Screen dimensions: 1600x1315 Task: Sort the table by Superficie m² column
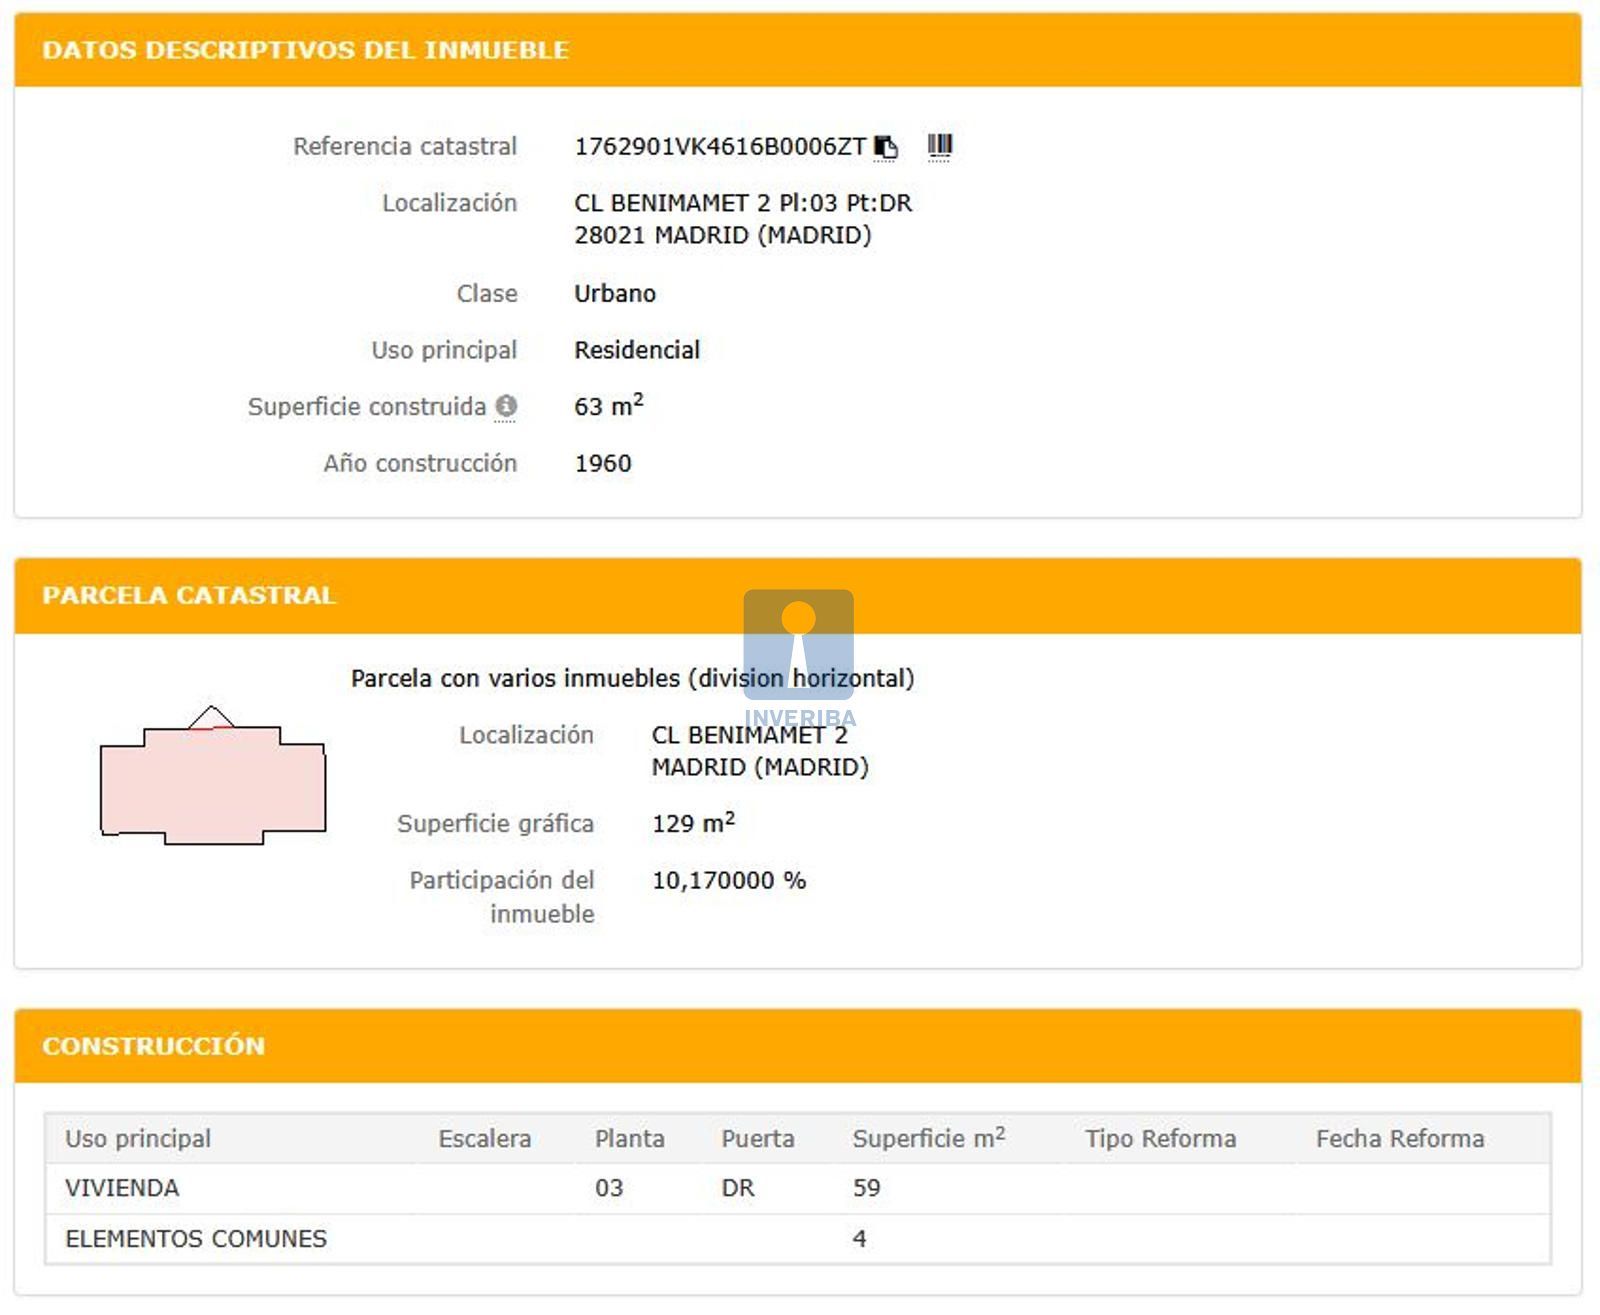point(928,1139)
